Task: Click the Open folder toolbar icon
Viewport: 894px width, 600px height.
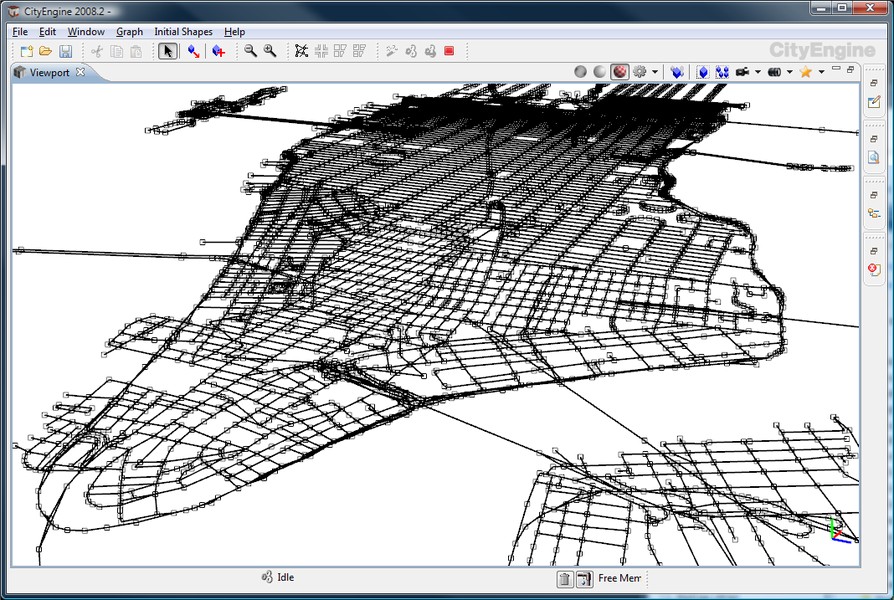Action: (46, 51)
